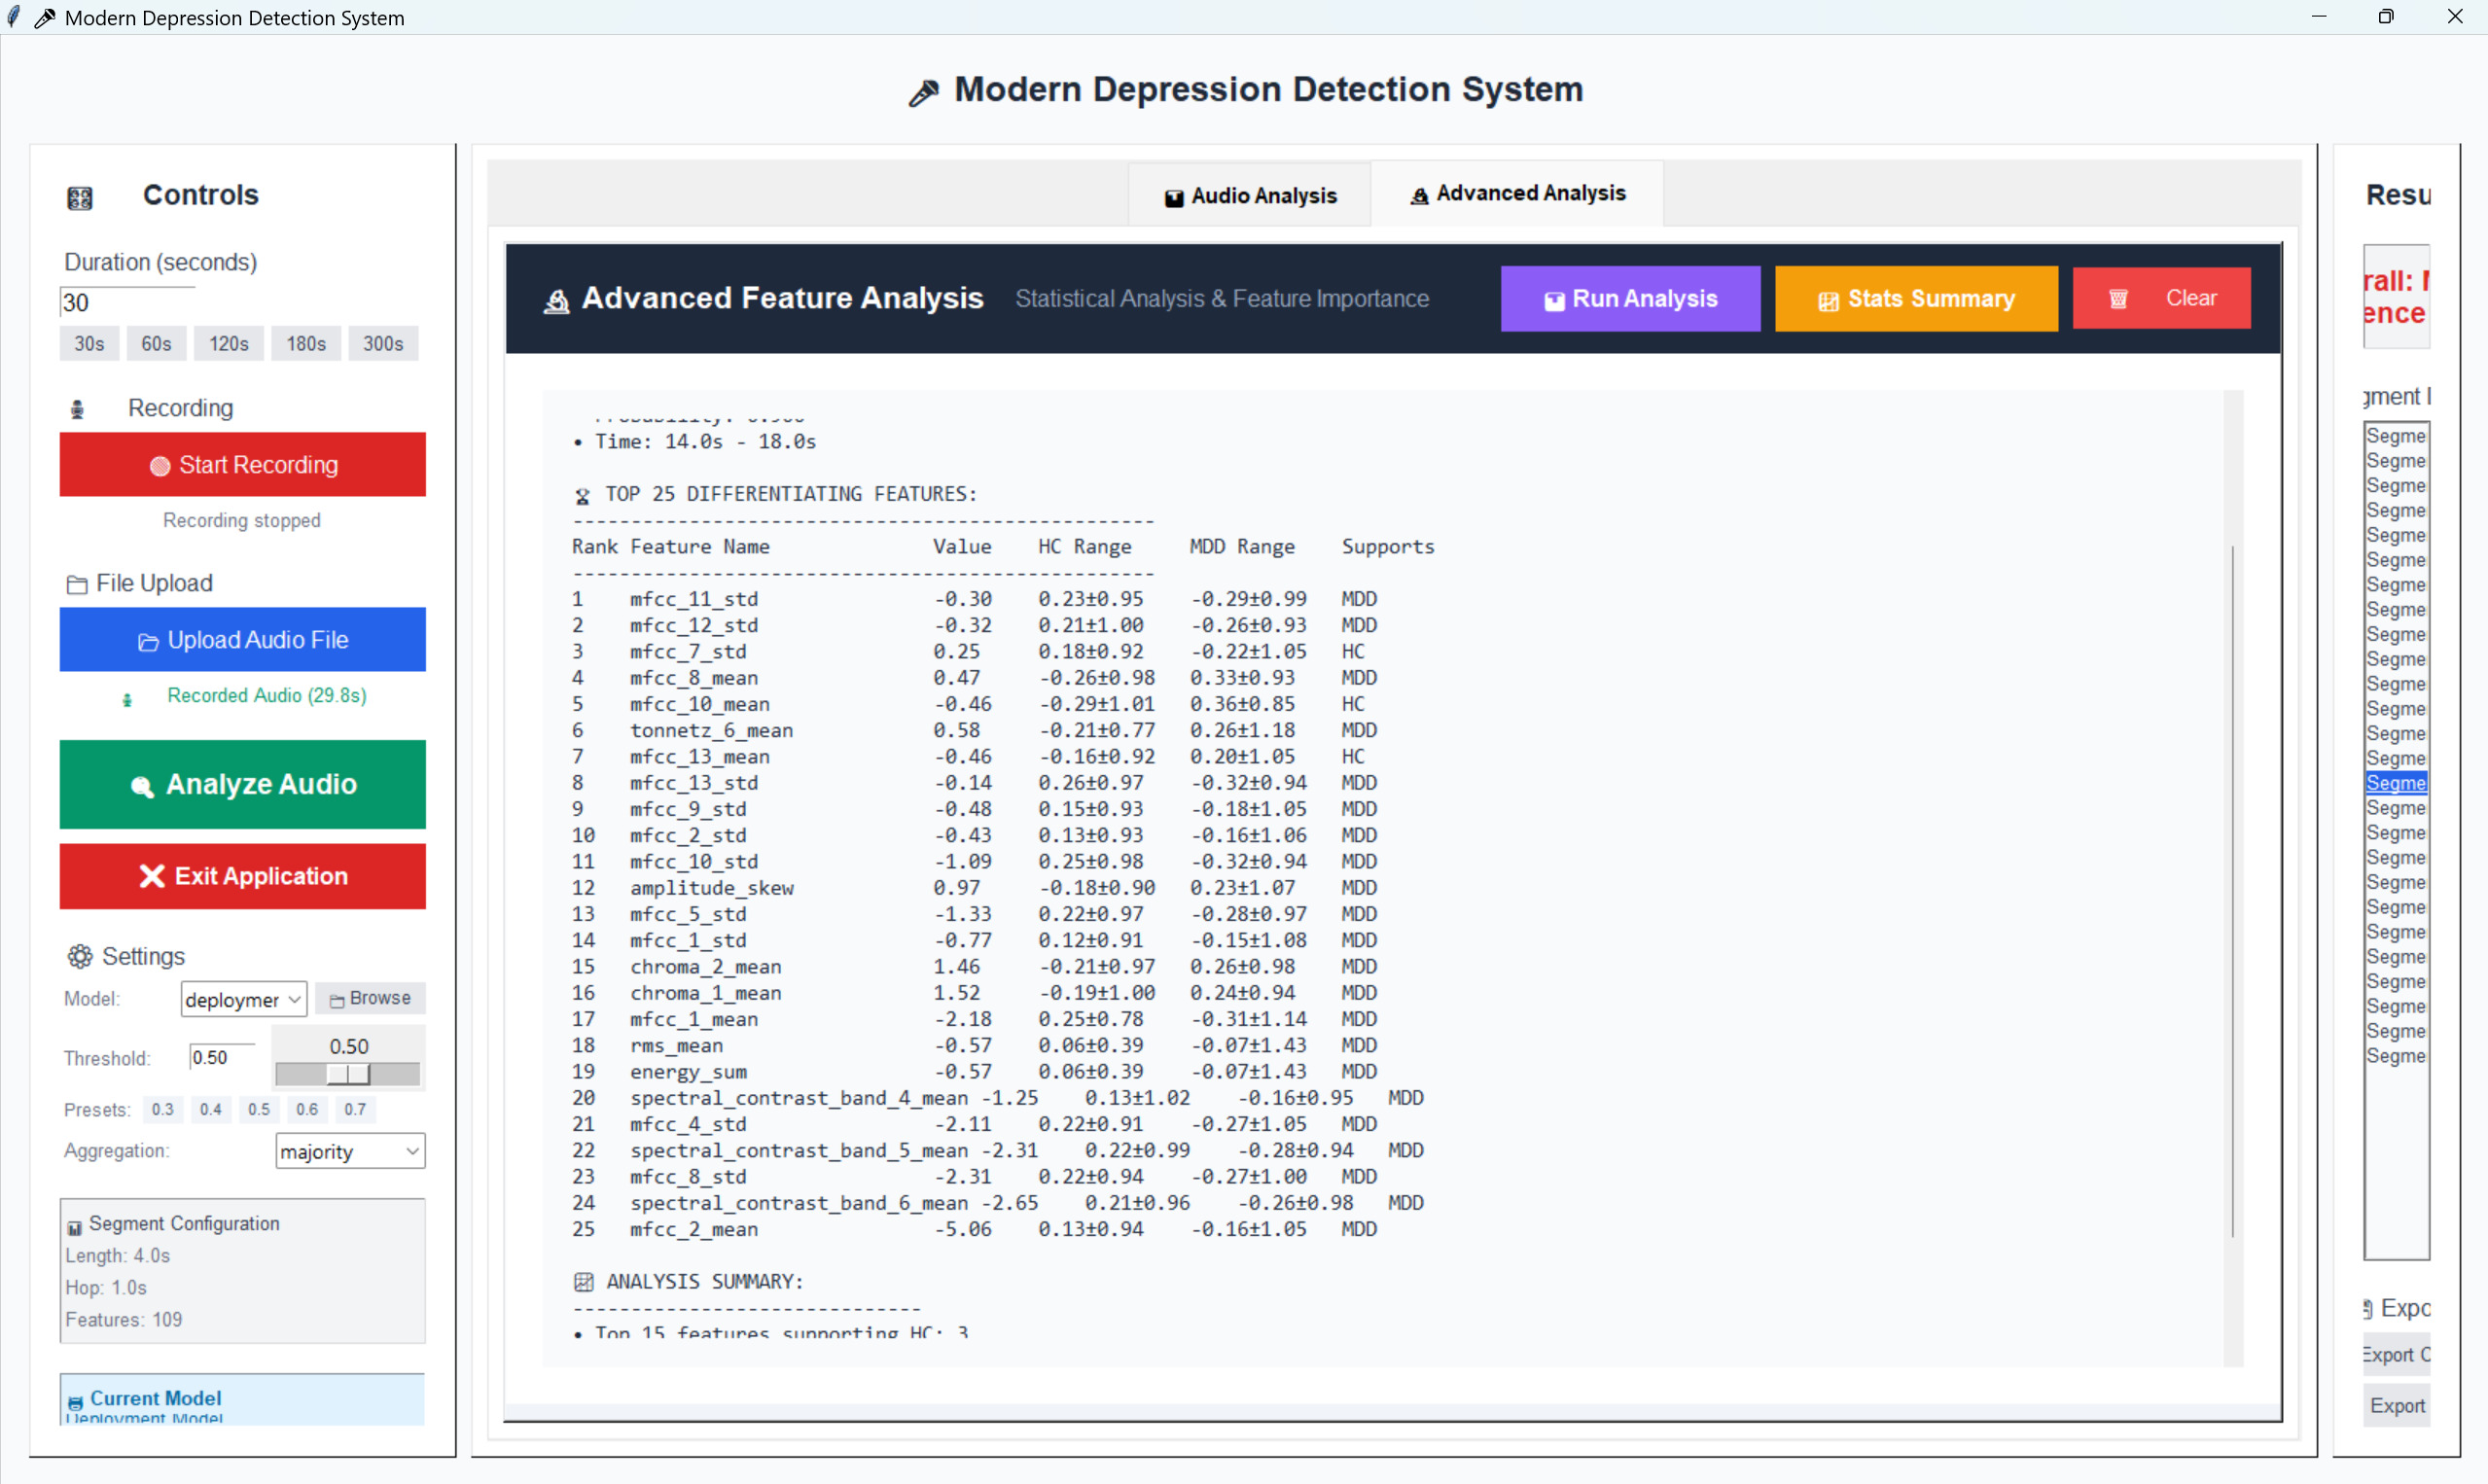
Task: Choose the 0.3 threshold preset
Action: 162,1110
